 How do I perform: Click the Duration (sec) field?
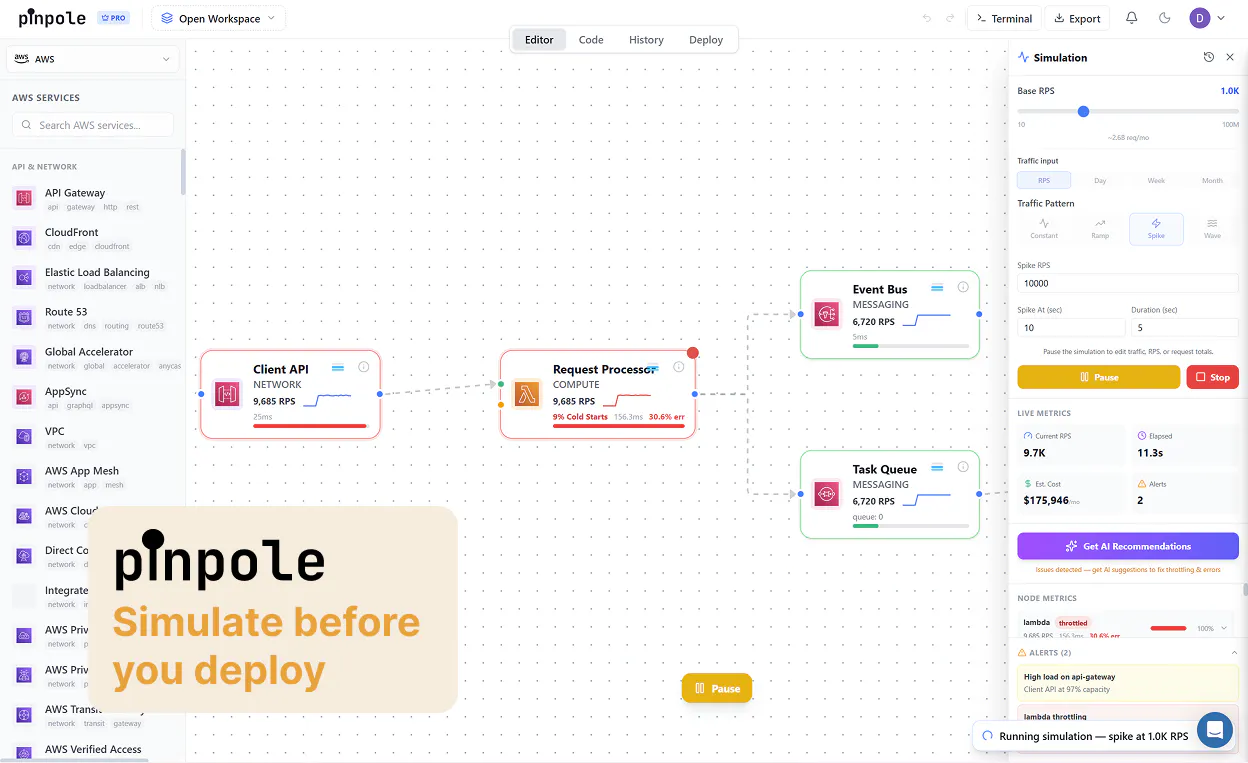(1185, 327)
